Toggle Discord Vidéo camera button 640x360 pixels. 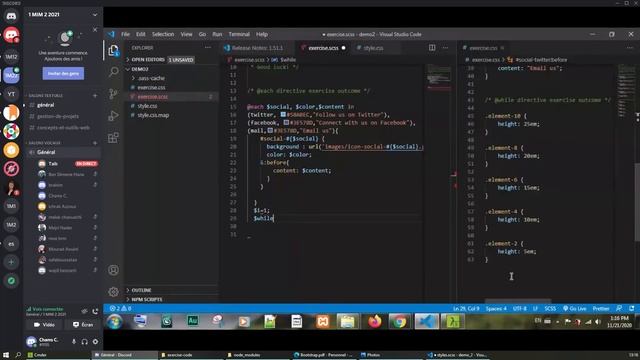pyautogui.click(x=44, y=324)
